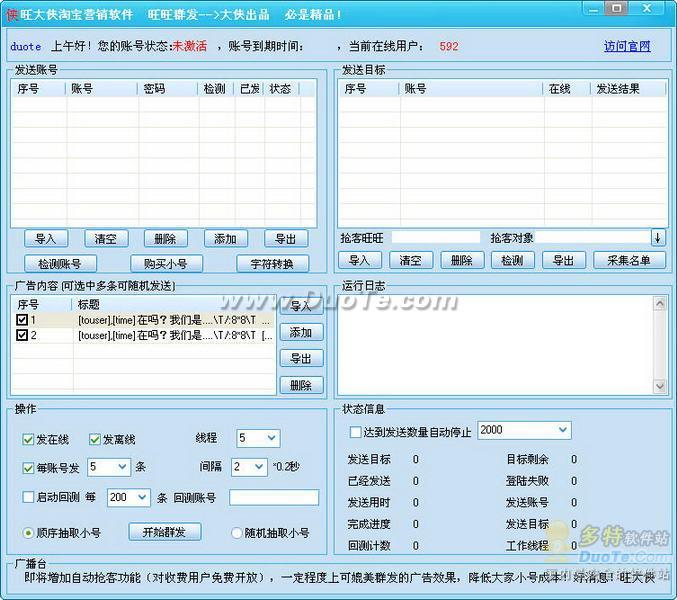Click the 抢客对象 input field
The height and width of the screenshot is (600, 677).
point(593,237)
